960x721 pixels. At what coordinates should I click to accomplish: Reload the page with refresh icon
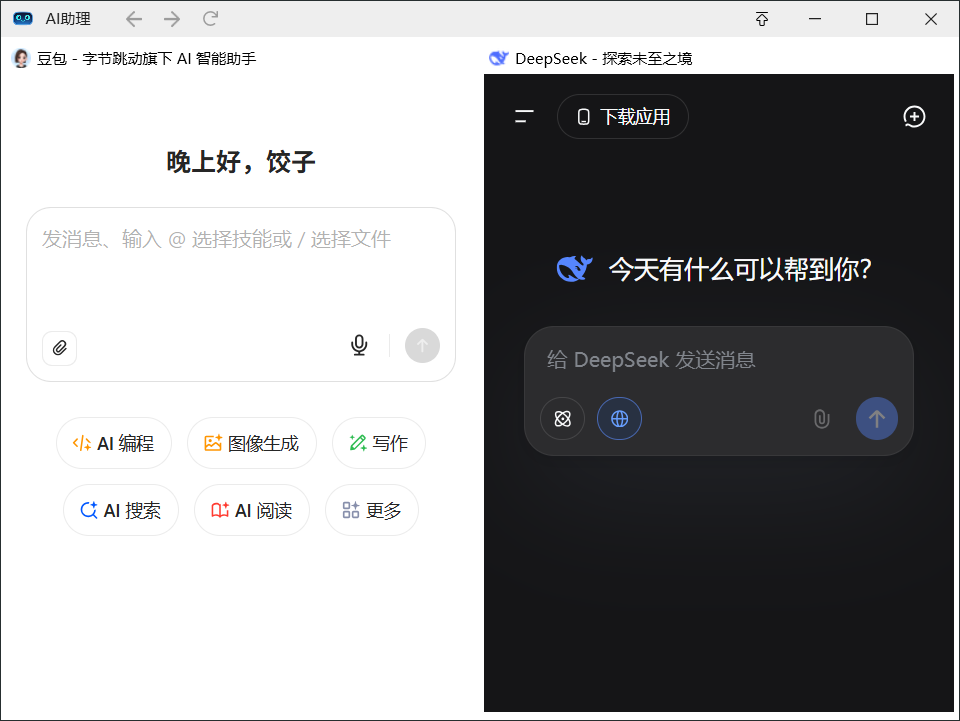[x=211, y=19]
